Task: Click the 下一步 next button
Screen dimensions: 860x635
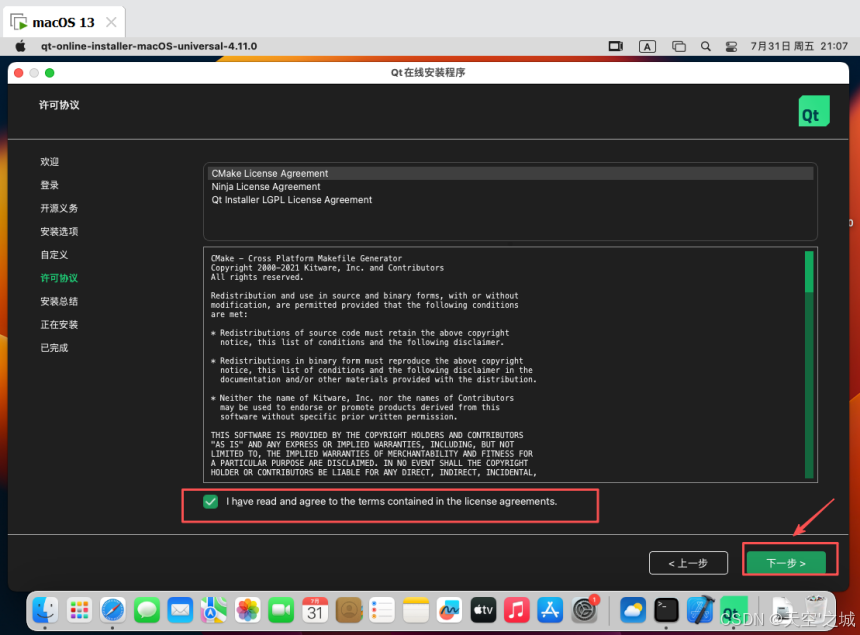Action: [x=786, y=563]
